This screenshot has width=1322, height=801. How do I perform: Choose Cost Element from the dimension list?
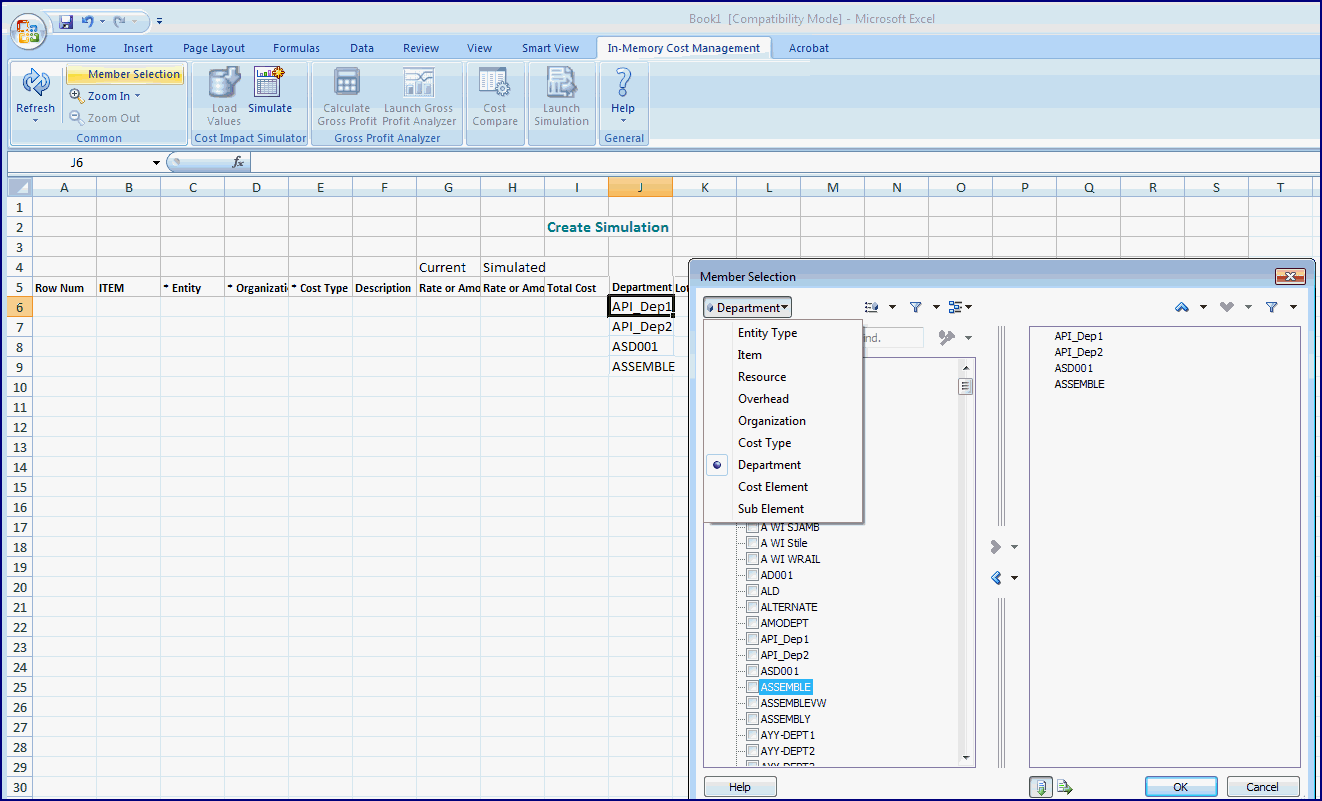772,487
